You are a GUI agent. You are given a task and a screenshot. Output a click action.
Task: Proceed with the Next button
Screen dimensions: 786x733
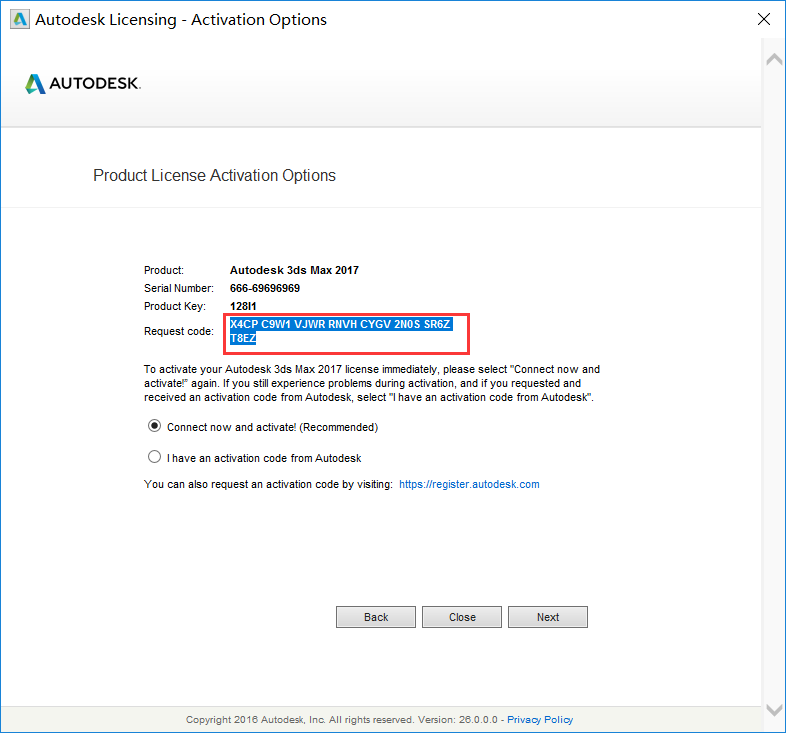pos(548,617)
